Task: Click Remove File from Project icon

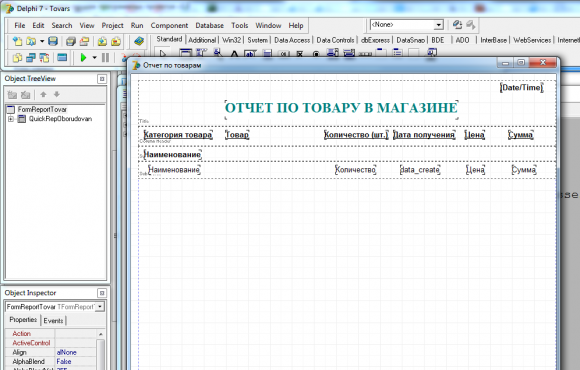Action: (116, 41)
